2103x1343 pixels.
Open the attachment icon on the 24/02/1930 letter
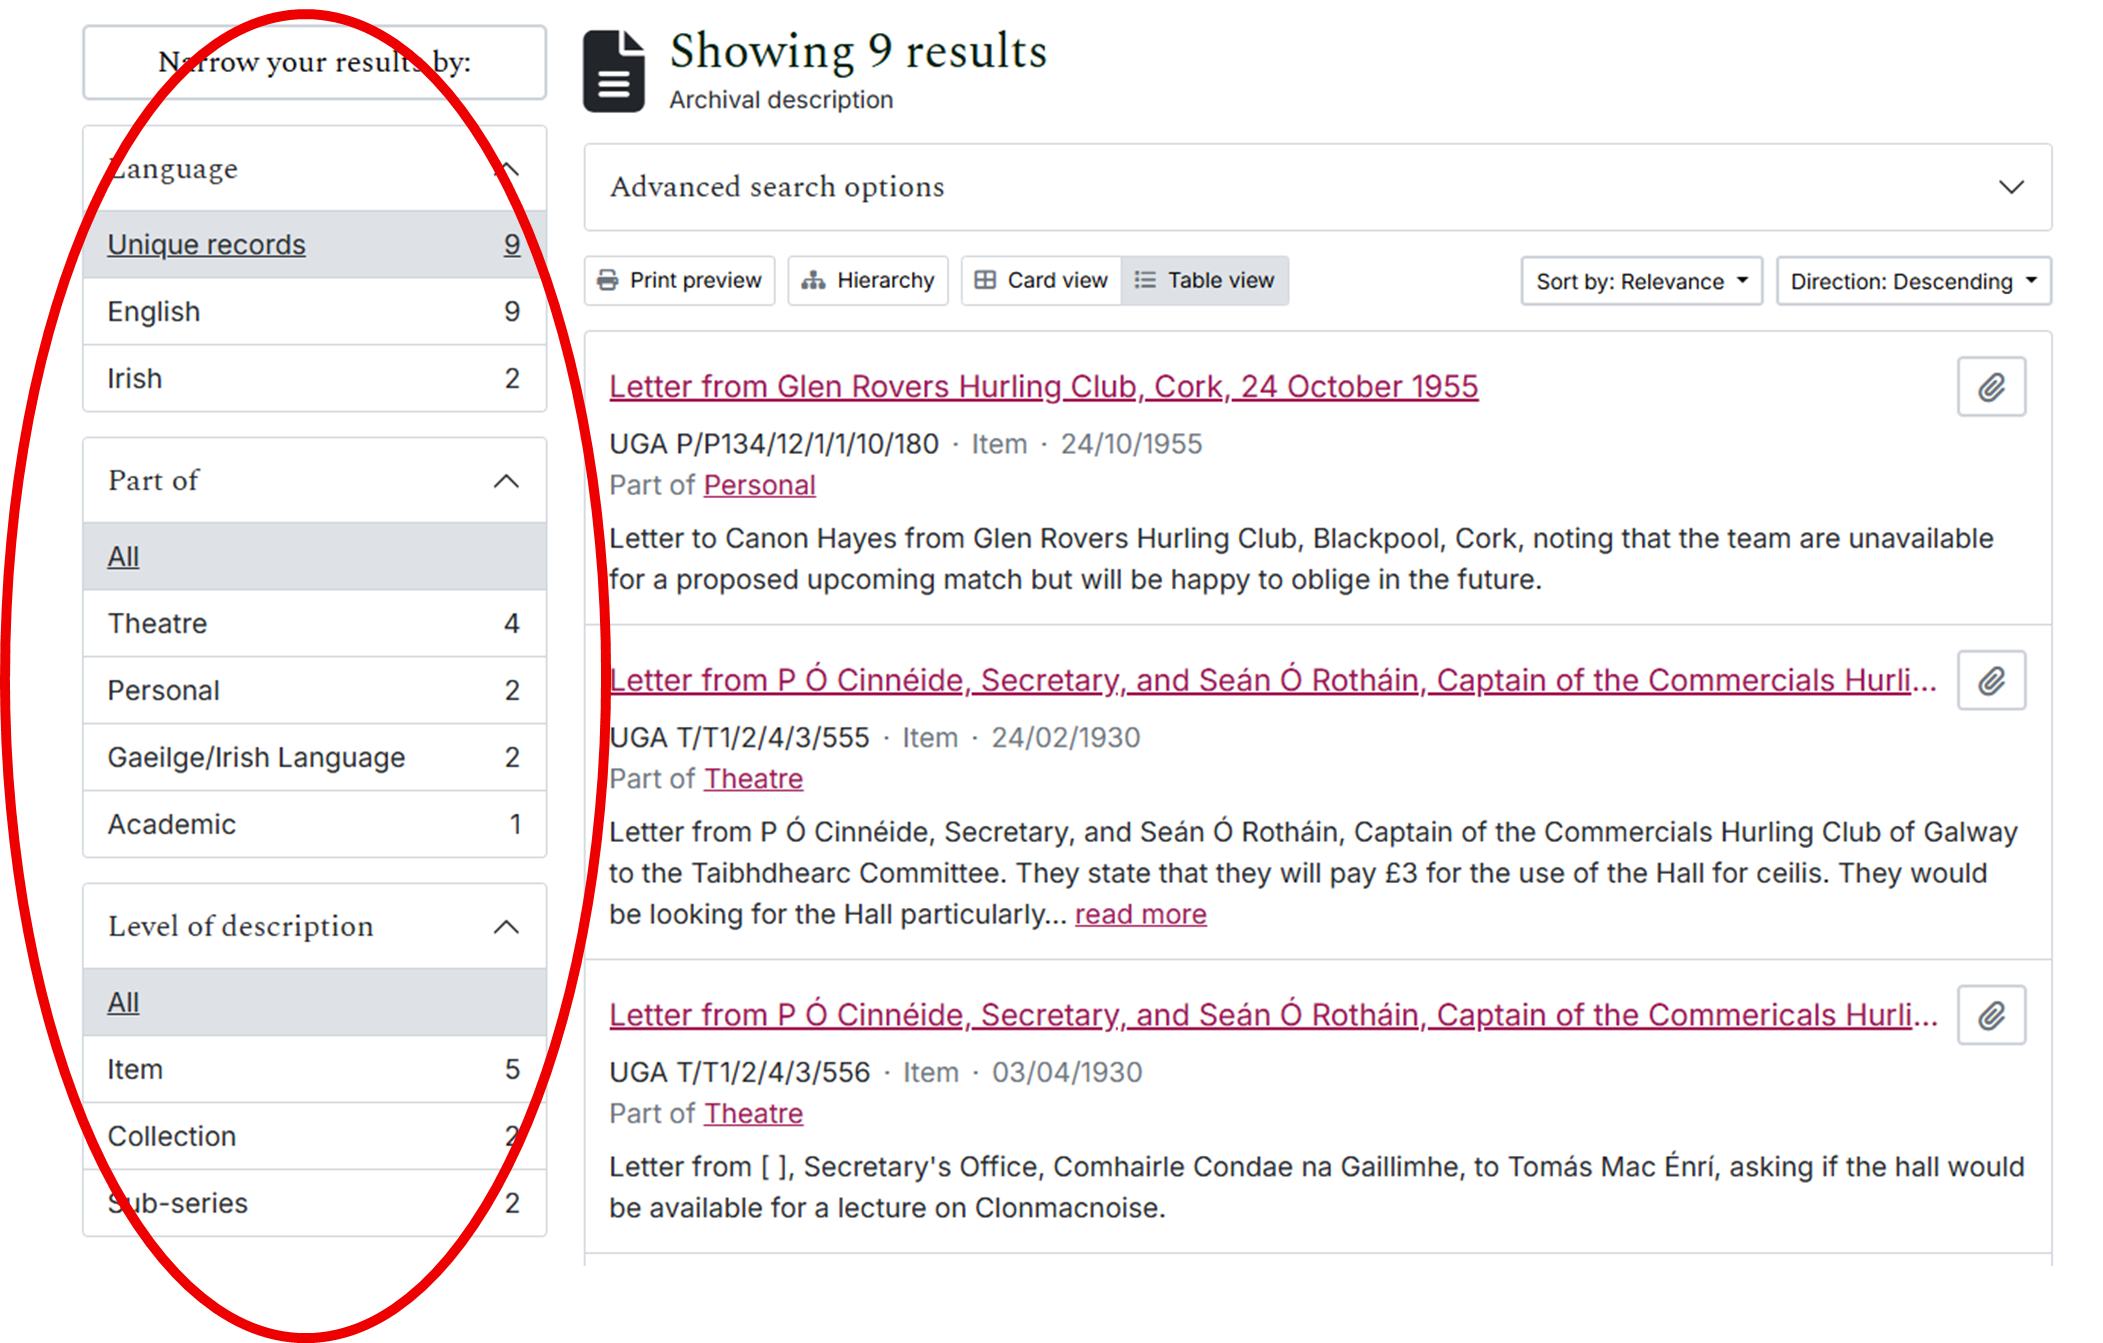pyautogui.click(x=1990, y=680)
